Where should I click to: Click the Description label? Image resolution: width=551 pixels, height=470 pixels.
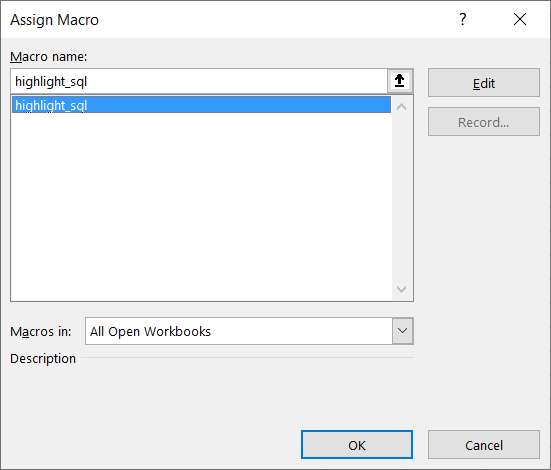pos(43,359)
